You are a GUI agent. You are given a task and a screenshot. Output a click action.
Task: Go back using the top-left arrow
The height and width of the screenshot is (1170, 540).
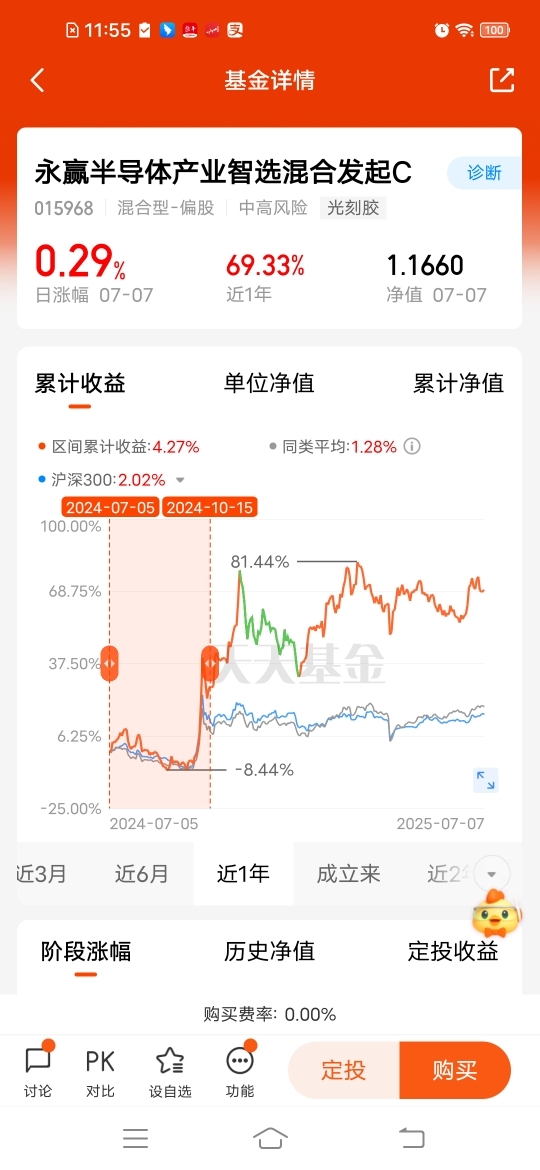pos(38,80)
